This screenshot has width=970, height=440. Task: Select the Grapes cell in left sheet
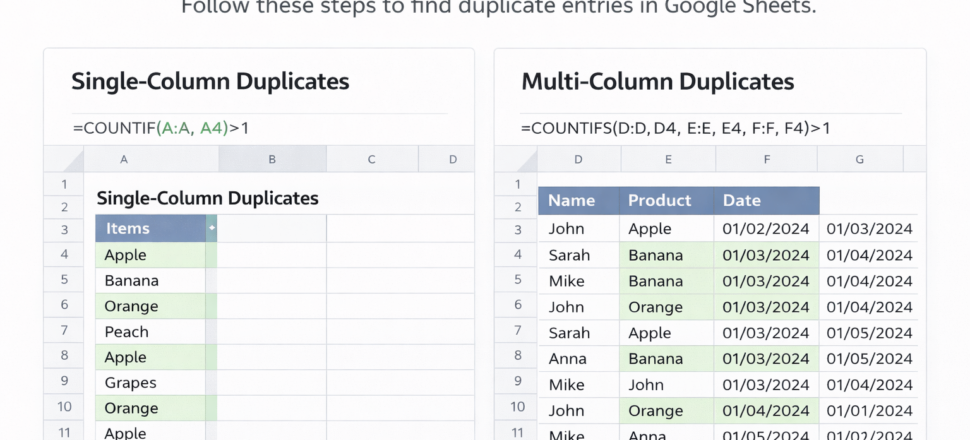tap(150, 382)
